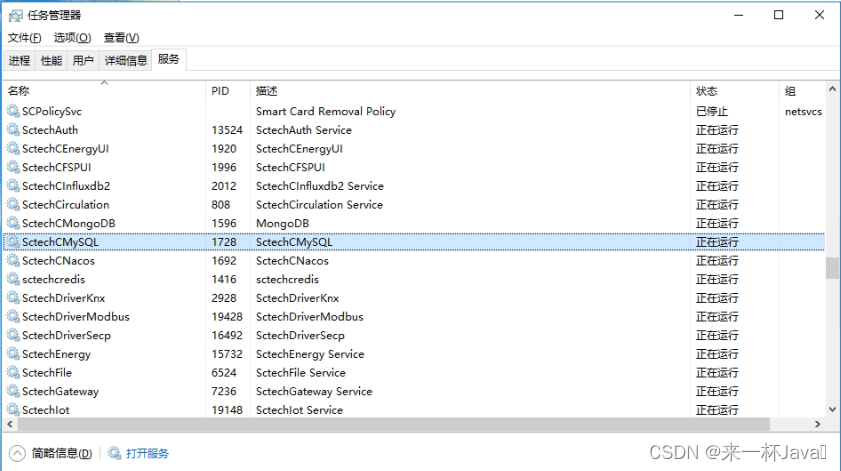Open the 文件(F) menu

(24, 38)
